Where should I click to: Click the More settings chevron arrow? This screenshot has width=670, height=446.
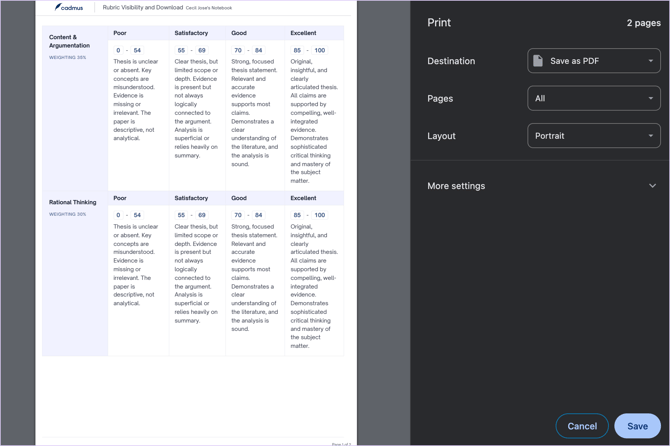(x=652, y=186)
